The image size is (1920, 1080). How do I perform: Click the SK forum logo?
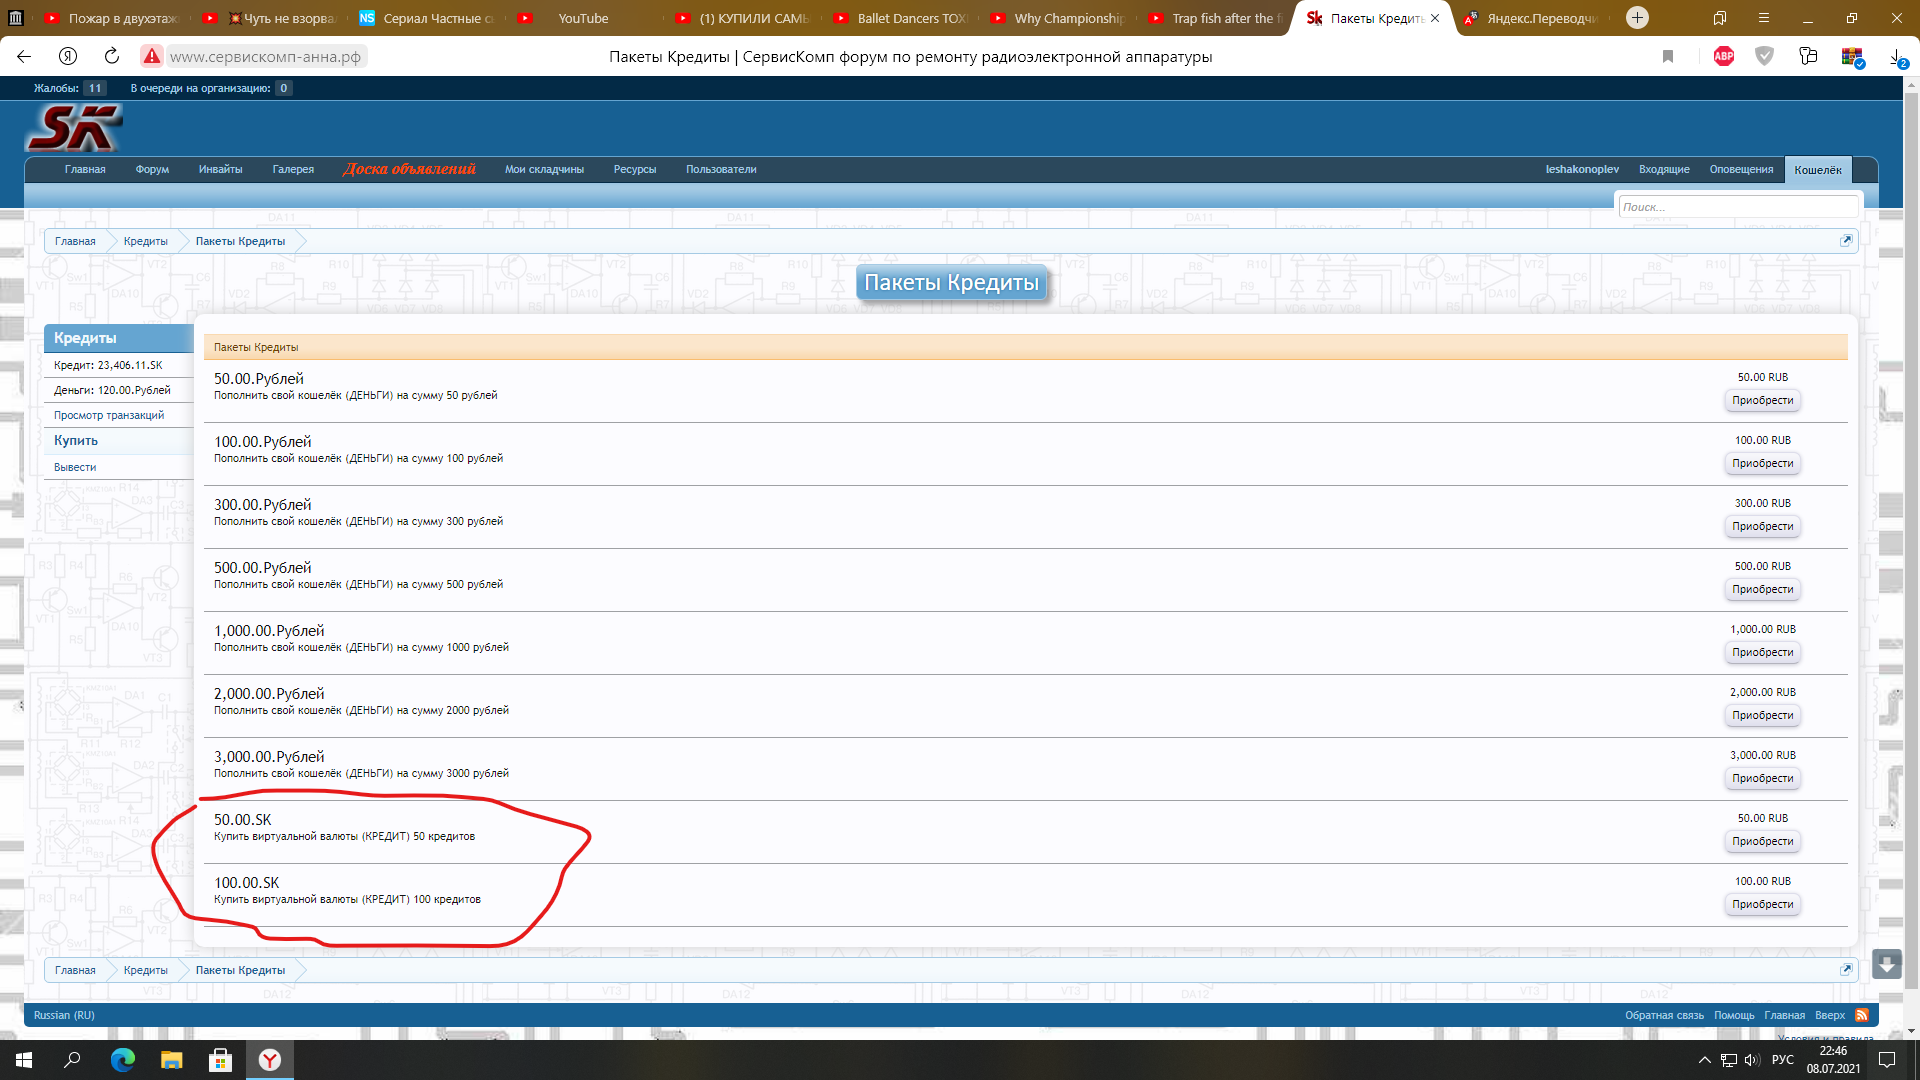coord(73,128)
